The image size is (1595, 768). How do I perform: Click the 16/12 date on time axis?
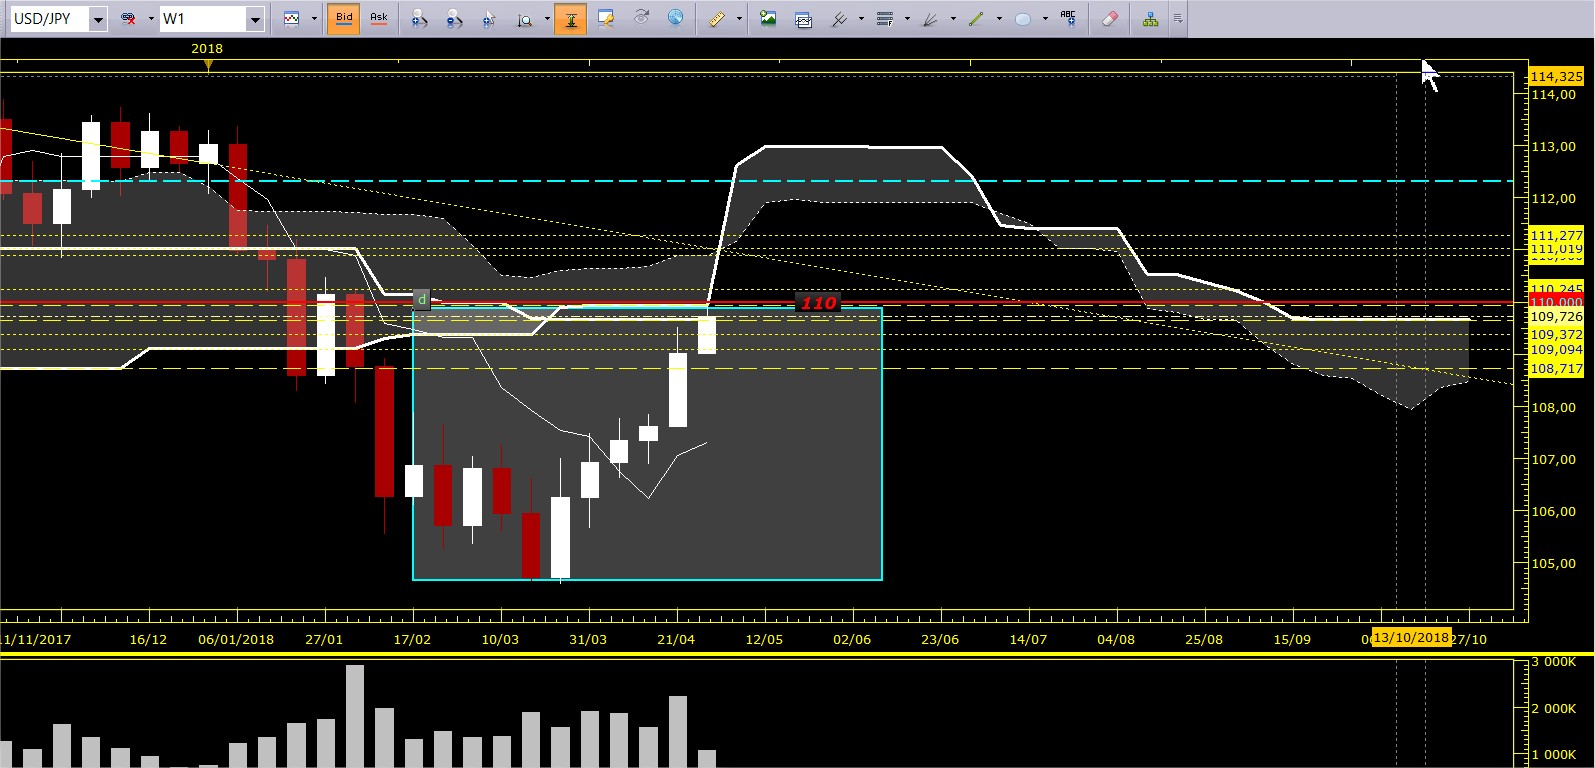(148, 639)
